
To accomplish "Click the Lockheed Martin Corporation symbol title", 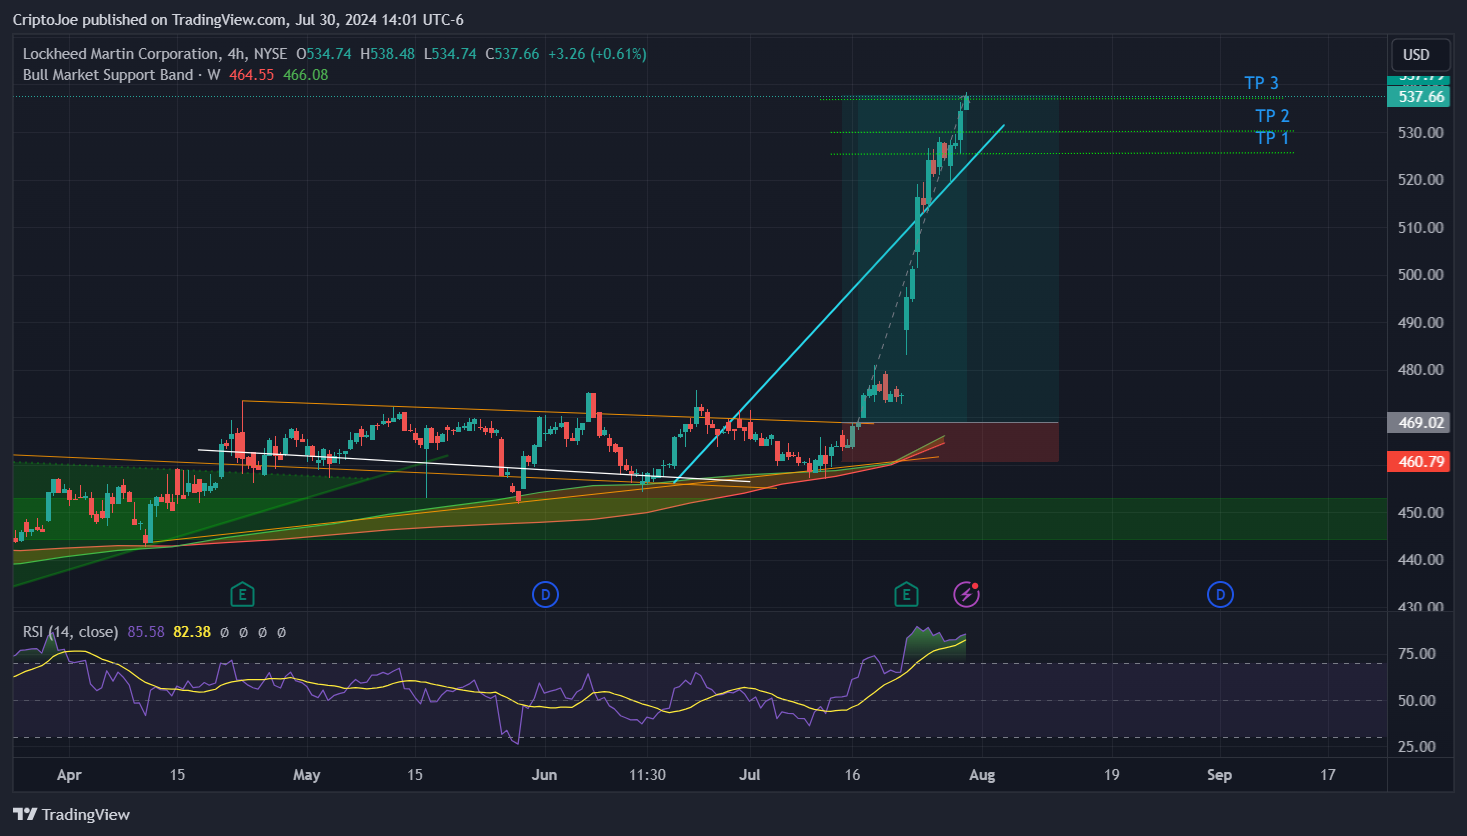I will pos(121,54).
